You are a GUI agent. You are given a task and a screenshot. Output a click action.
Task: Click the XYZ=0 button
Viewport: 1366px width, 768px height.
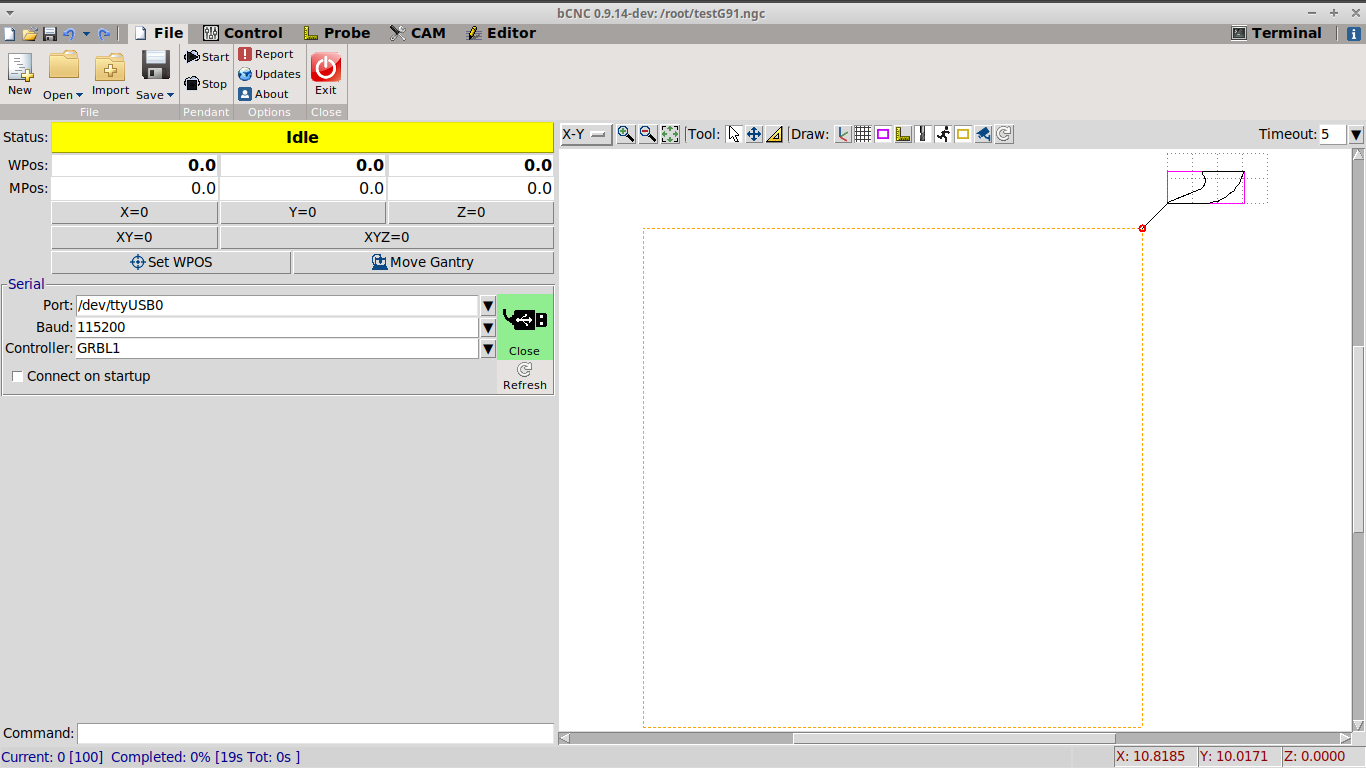(387, 237)
